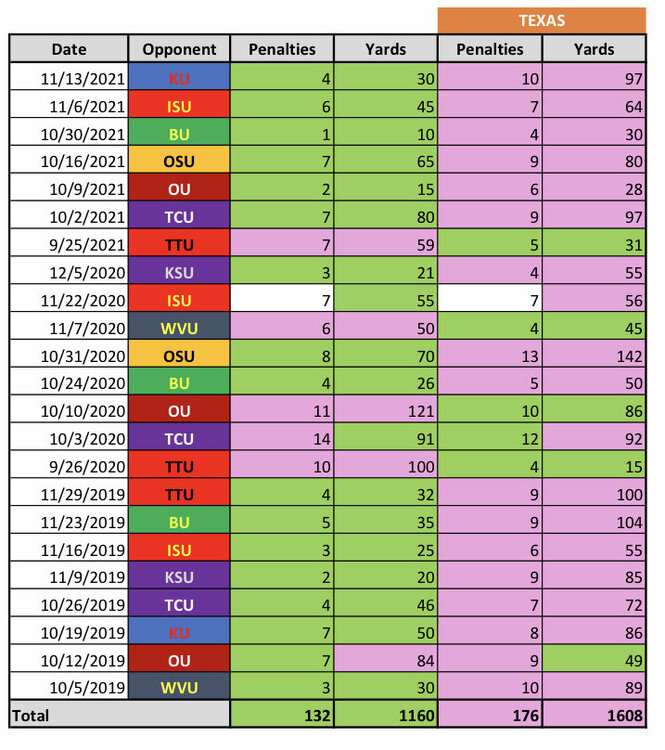
Task: Select the 12/5/2020 date cell
Action: point(69,271)
